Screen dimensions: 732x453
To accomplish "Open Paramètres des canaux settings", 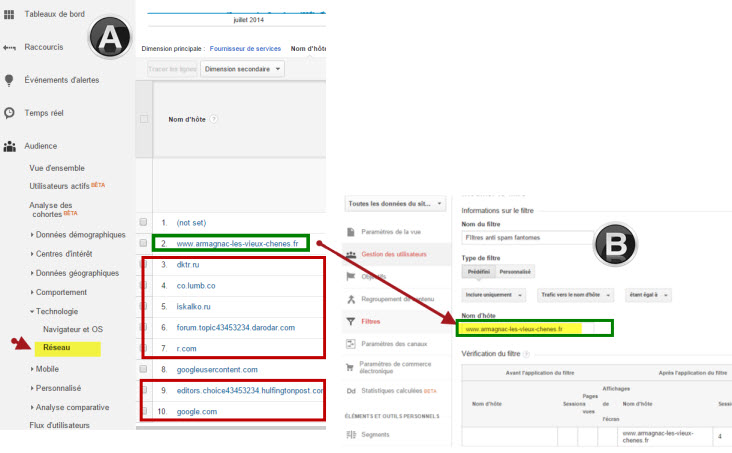I will (394, 344).
